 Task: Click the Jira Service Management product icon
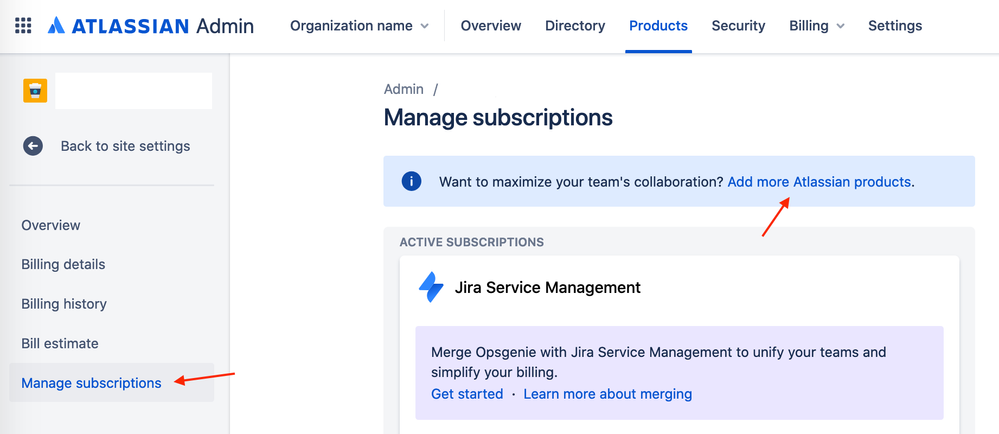[431, 287]
